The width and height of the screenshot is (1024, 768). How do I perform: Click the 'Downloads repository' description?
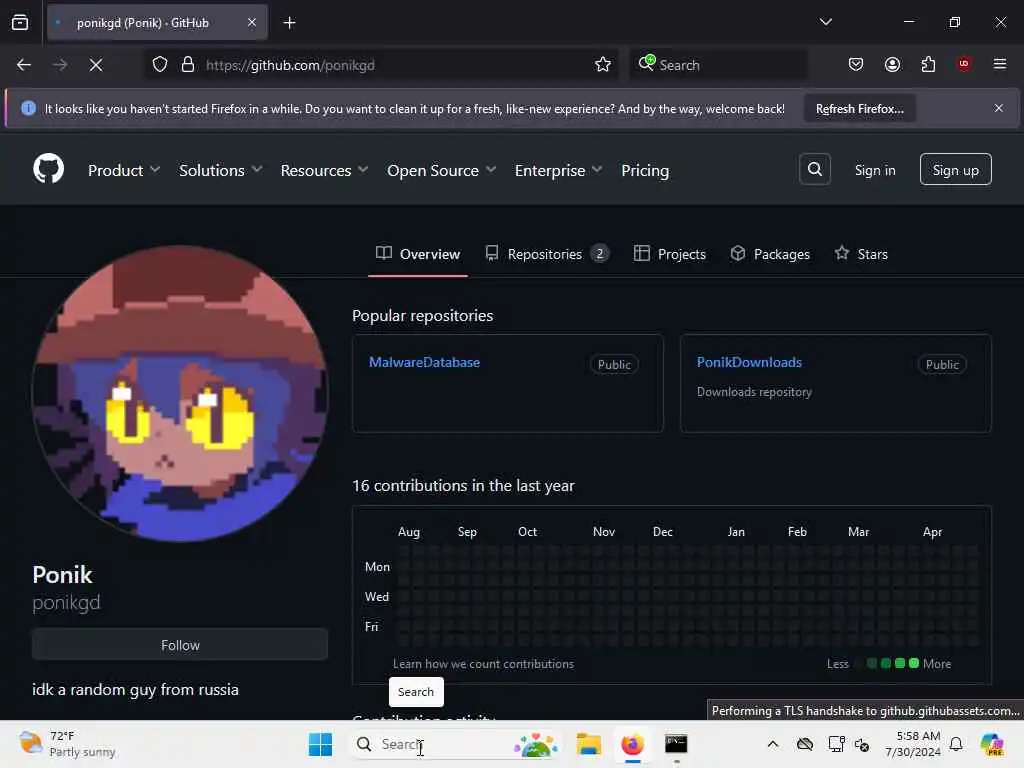point(754,392)
